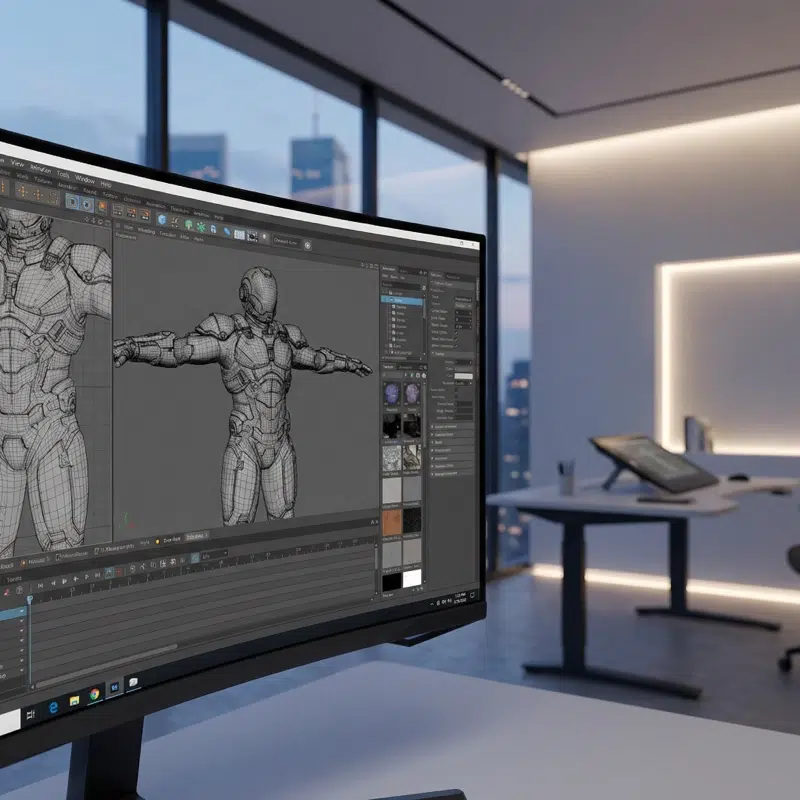The height and width of the screenshot is (800, 800).
Task: Click the round button right of toolbar dropdown
Action: coord(308,245)
